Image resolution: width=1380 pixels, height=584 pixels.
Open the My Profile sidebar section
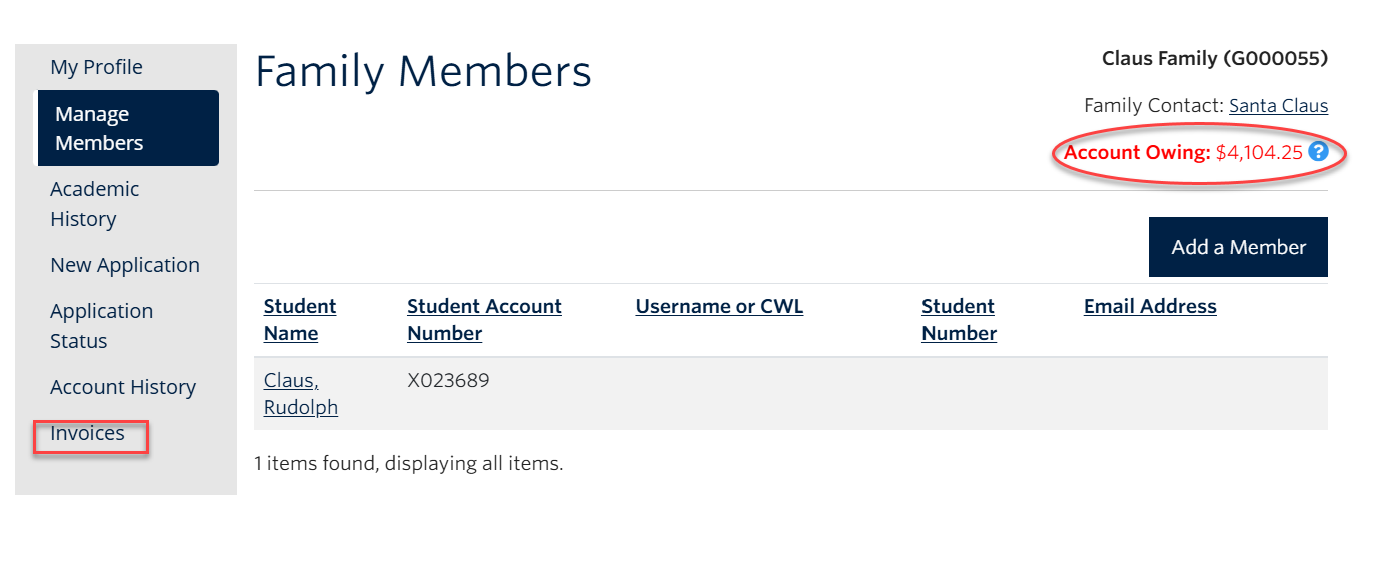96,66
